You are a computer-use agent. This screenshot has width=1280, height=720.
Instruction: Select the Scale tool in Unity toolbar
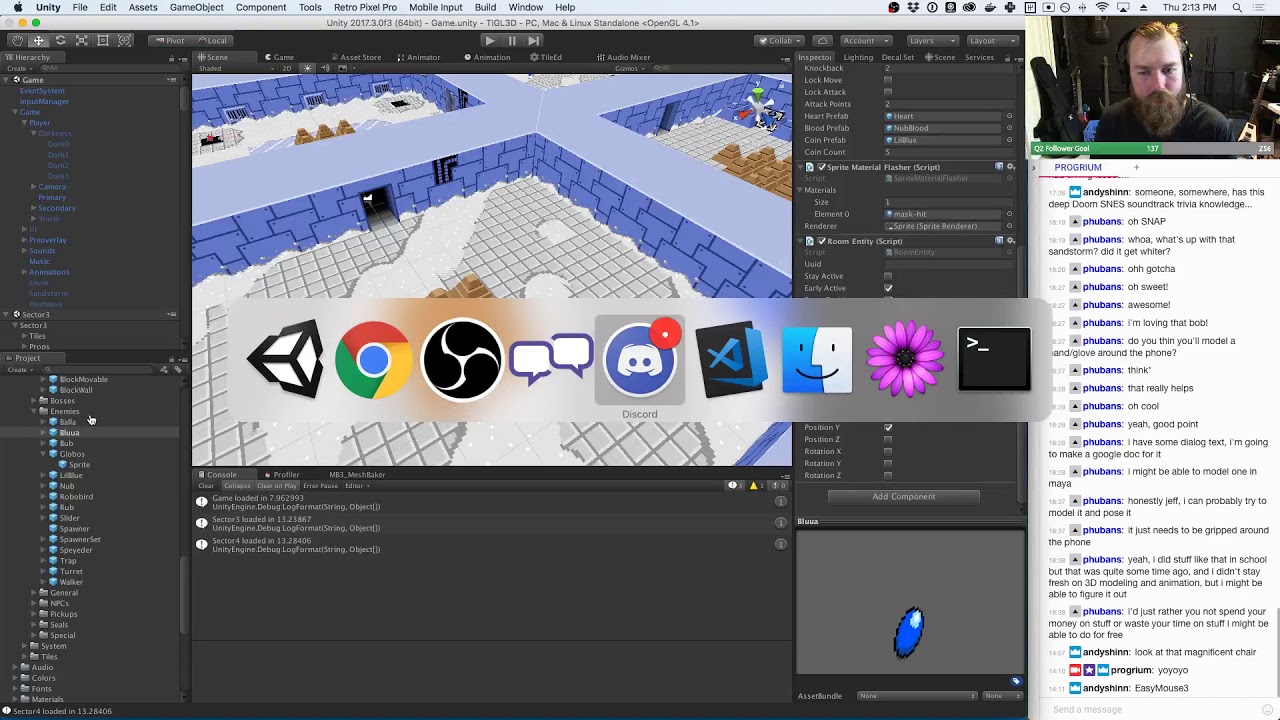coord(81,41)
